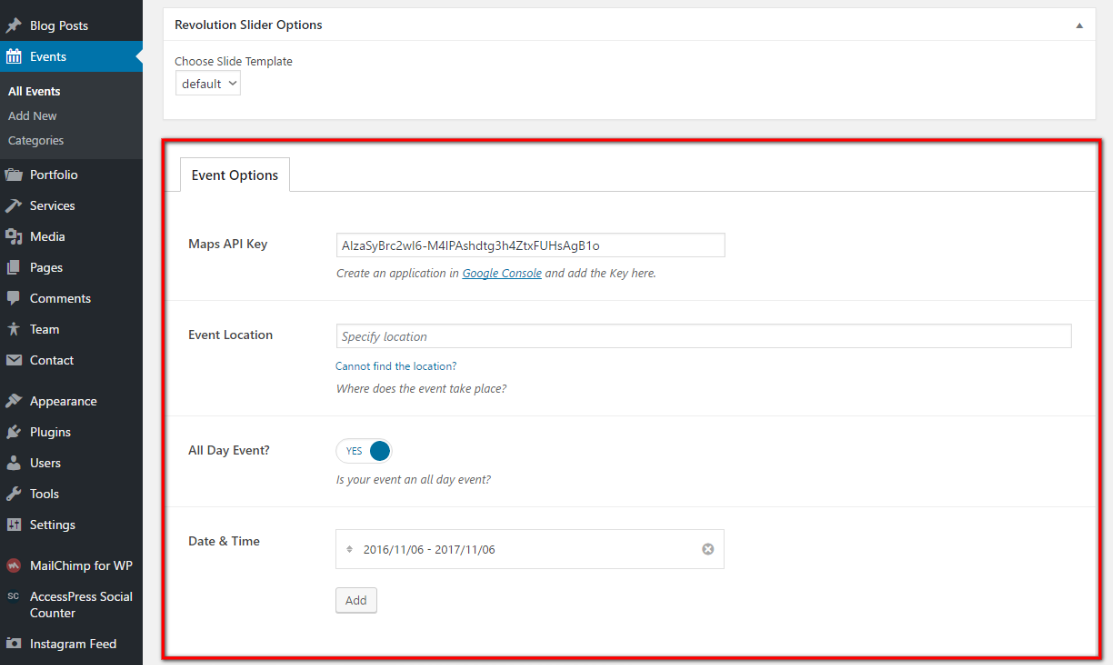Click the sort handle beside the date range

click(x=349, y=549)
